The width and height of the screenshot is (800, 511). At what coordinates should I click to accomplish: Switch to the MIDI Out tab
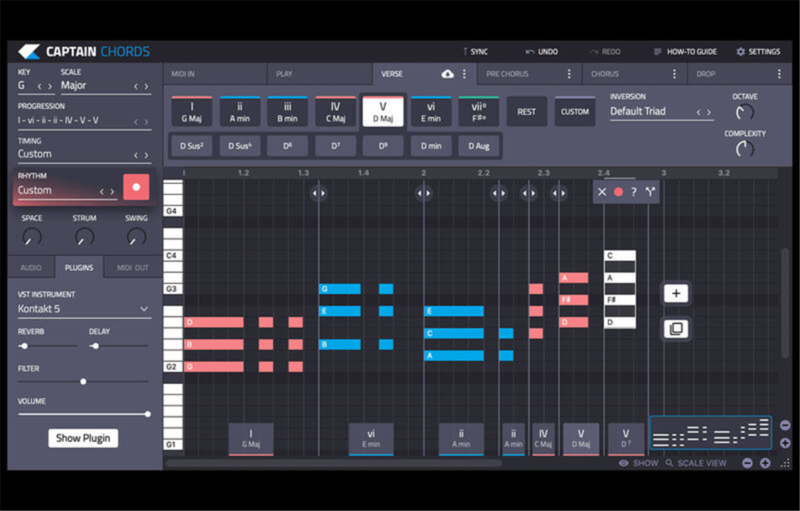coord(132,268)
